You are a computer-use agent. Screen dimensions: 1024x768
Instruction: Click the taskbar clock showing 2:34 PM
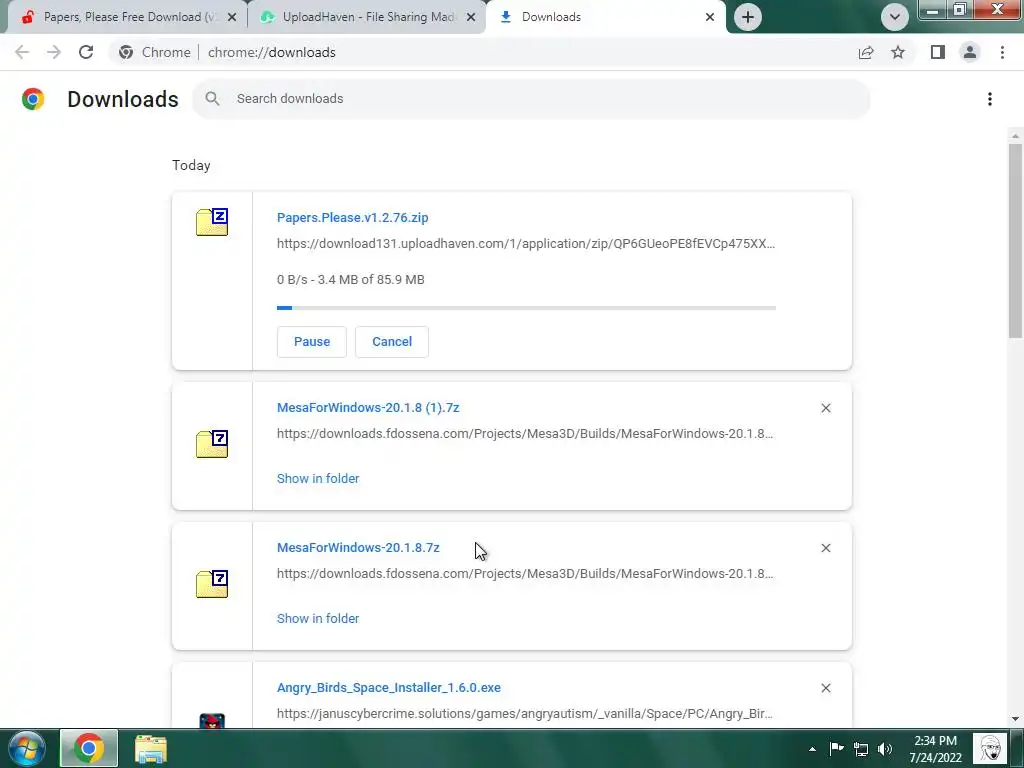coord(935,749)
